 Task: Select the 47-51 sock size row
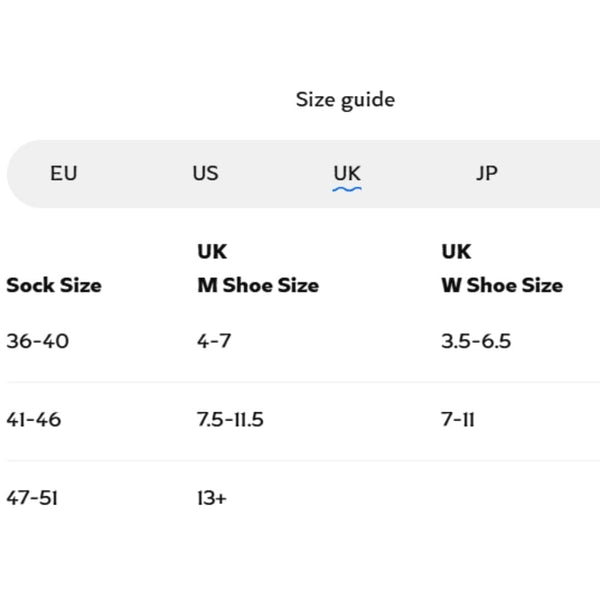[300, 498]
